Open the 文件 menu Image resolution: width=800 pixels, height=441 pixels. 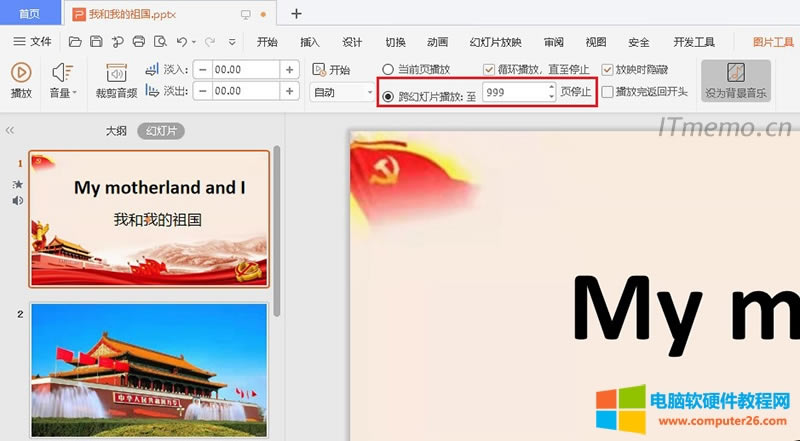point(32,42)
